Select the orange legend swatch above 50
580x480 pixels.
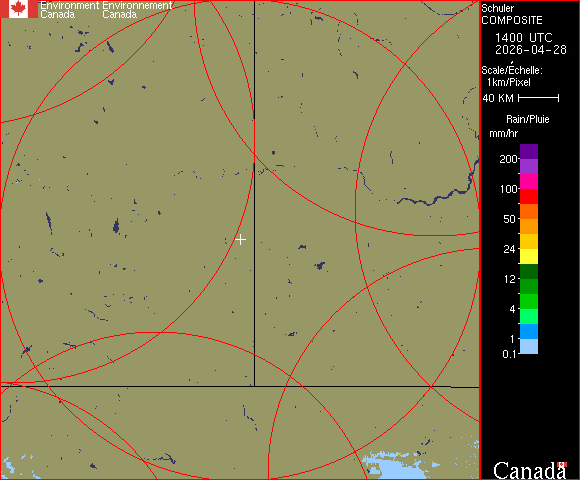point(529,212)
